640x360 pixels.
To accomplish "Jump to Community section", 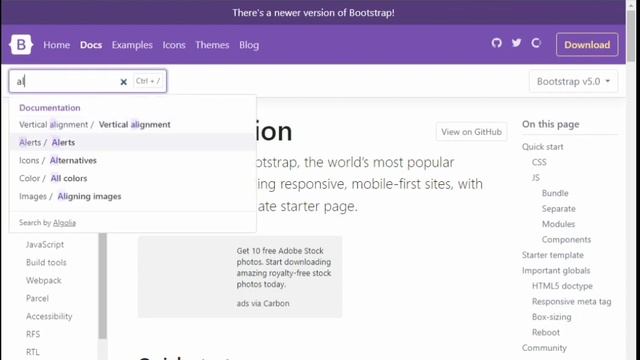I will click(x=544, y=349).
